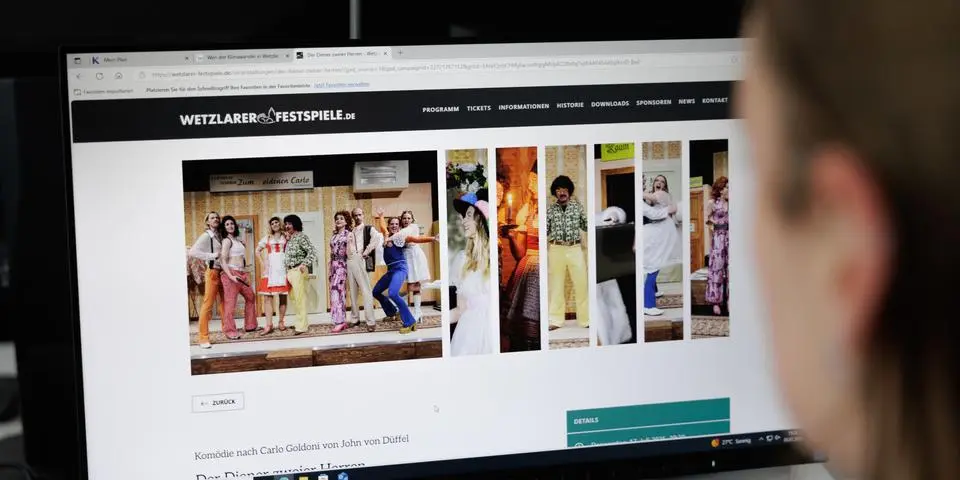Click the ZURÜCK button

point(218,402)
